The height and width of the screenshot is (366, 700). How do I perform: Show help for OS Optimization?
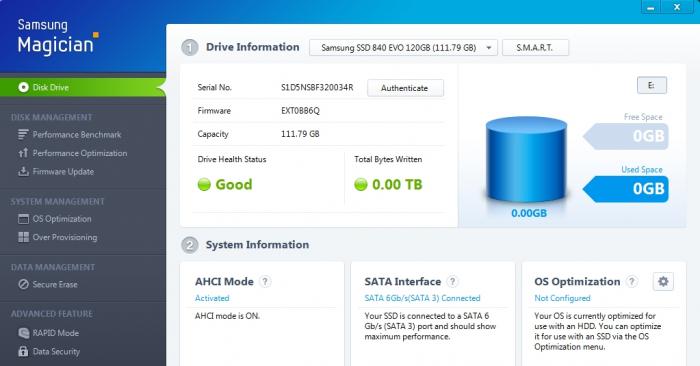pyautogui.click(x=631, y=282)
